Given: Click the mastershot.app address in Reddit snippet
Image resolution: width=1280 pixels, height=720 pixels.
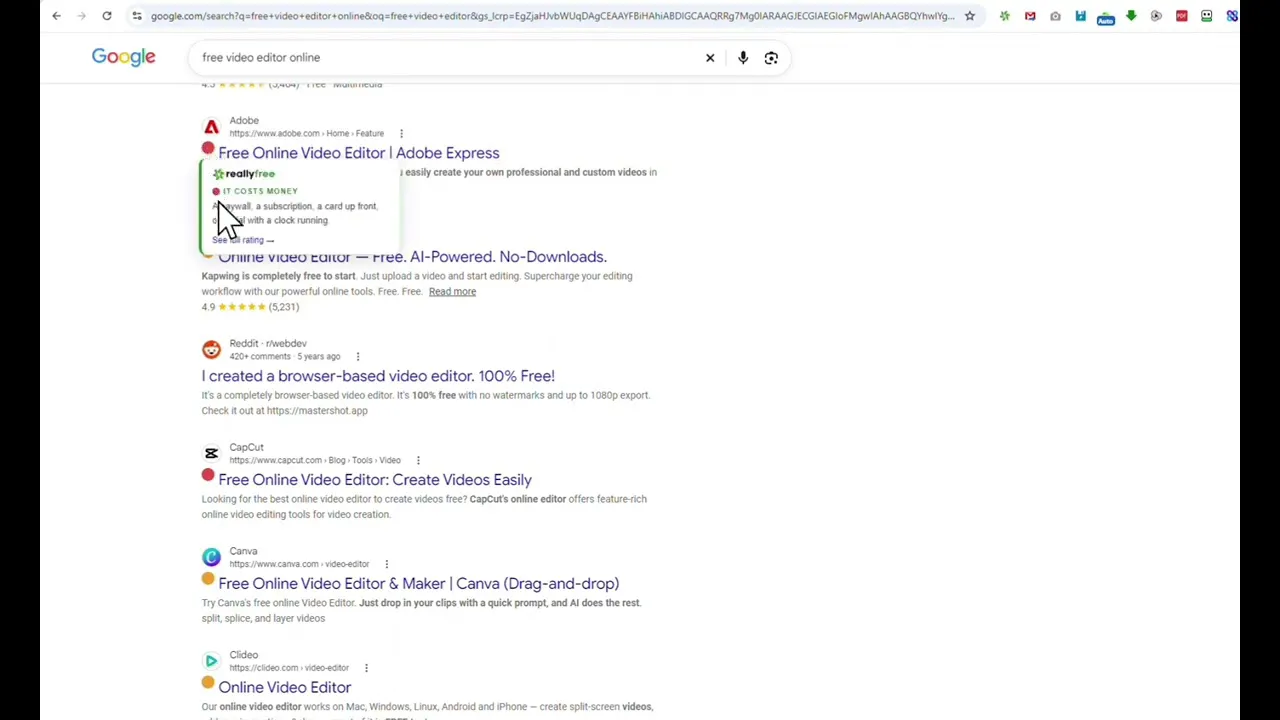Looking at the screenshot, I should coord(317,411).
